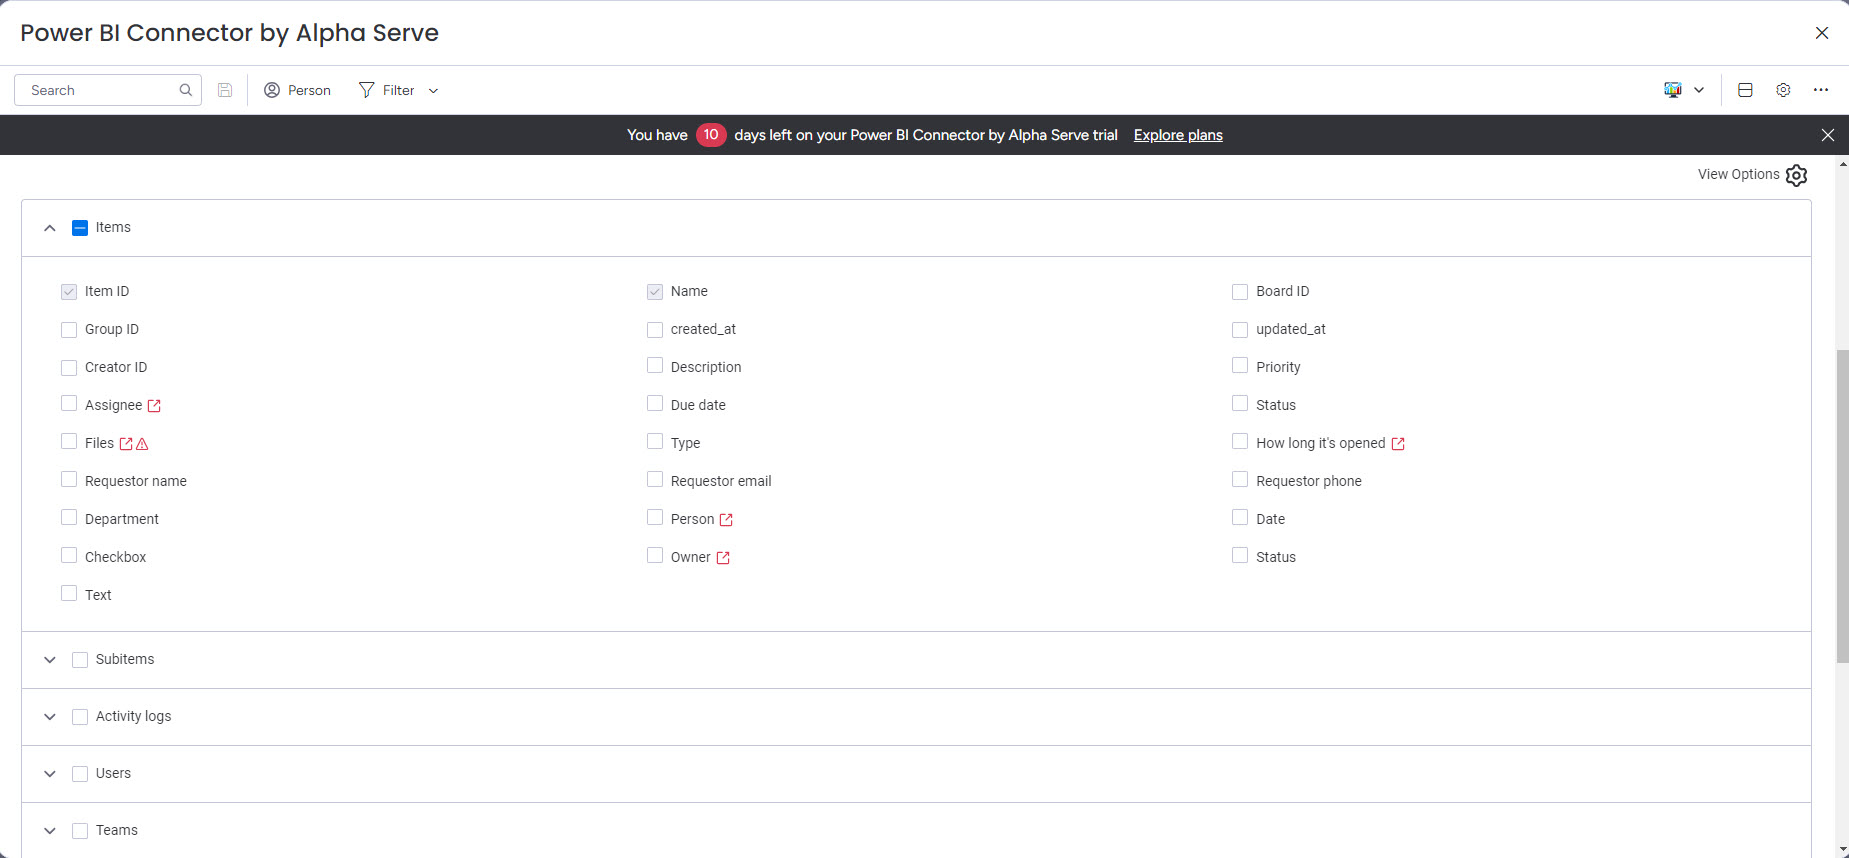This screenshot has height=858, width=1849.
Task: Open View Options gear
Action: tap(1796, 175)
